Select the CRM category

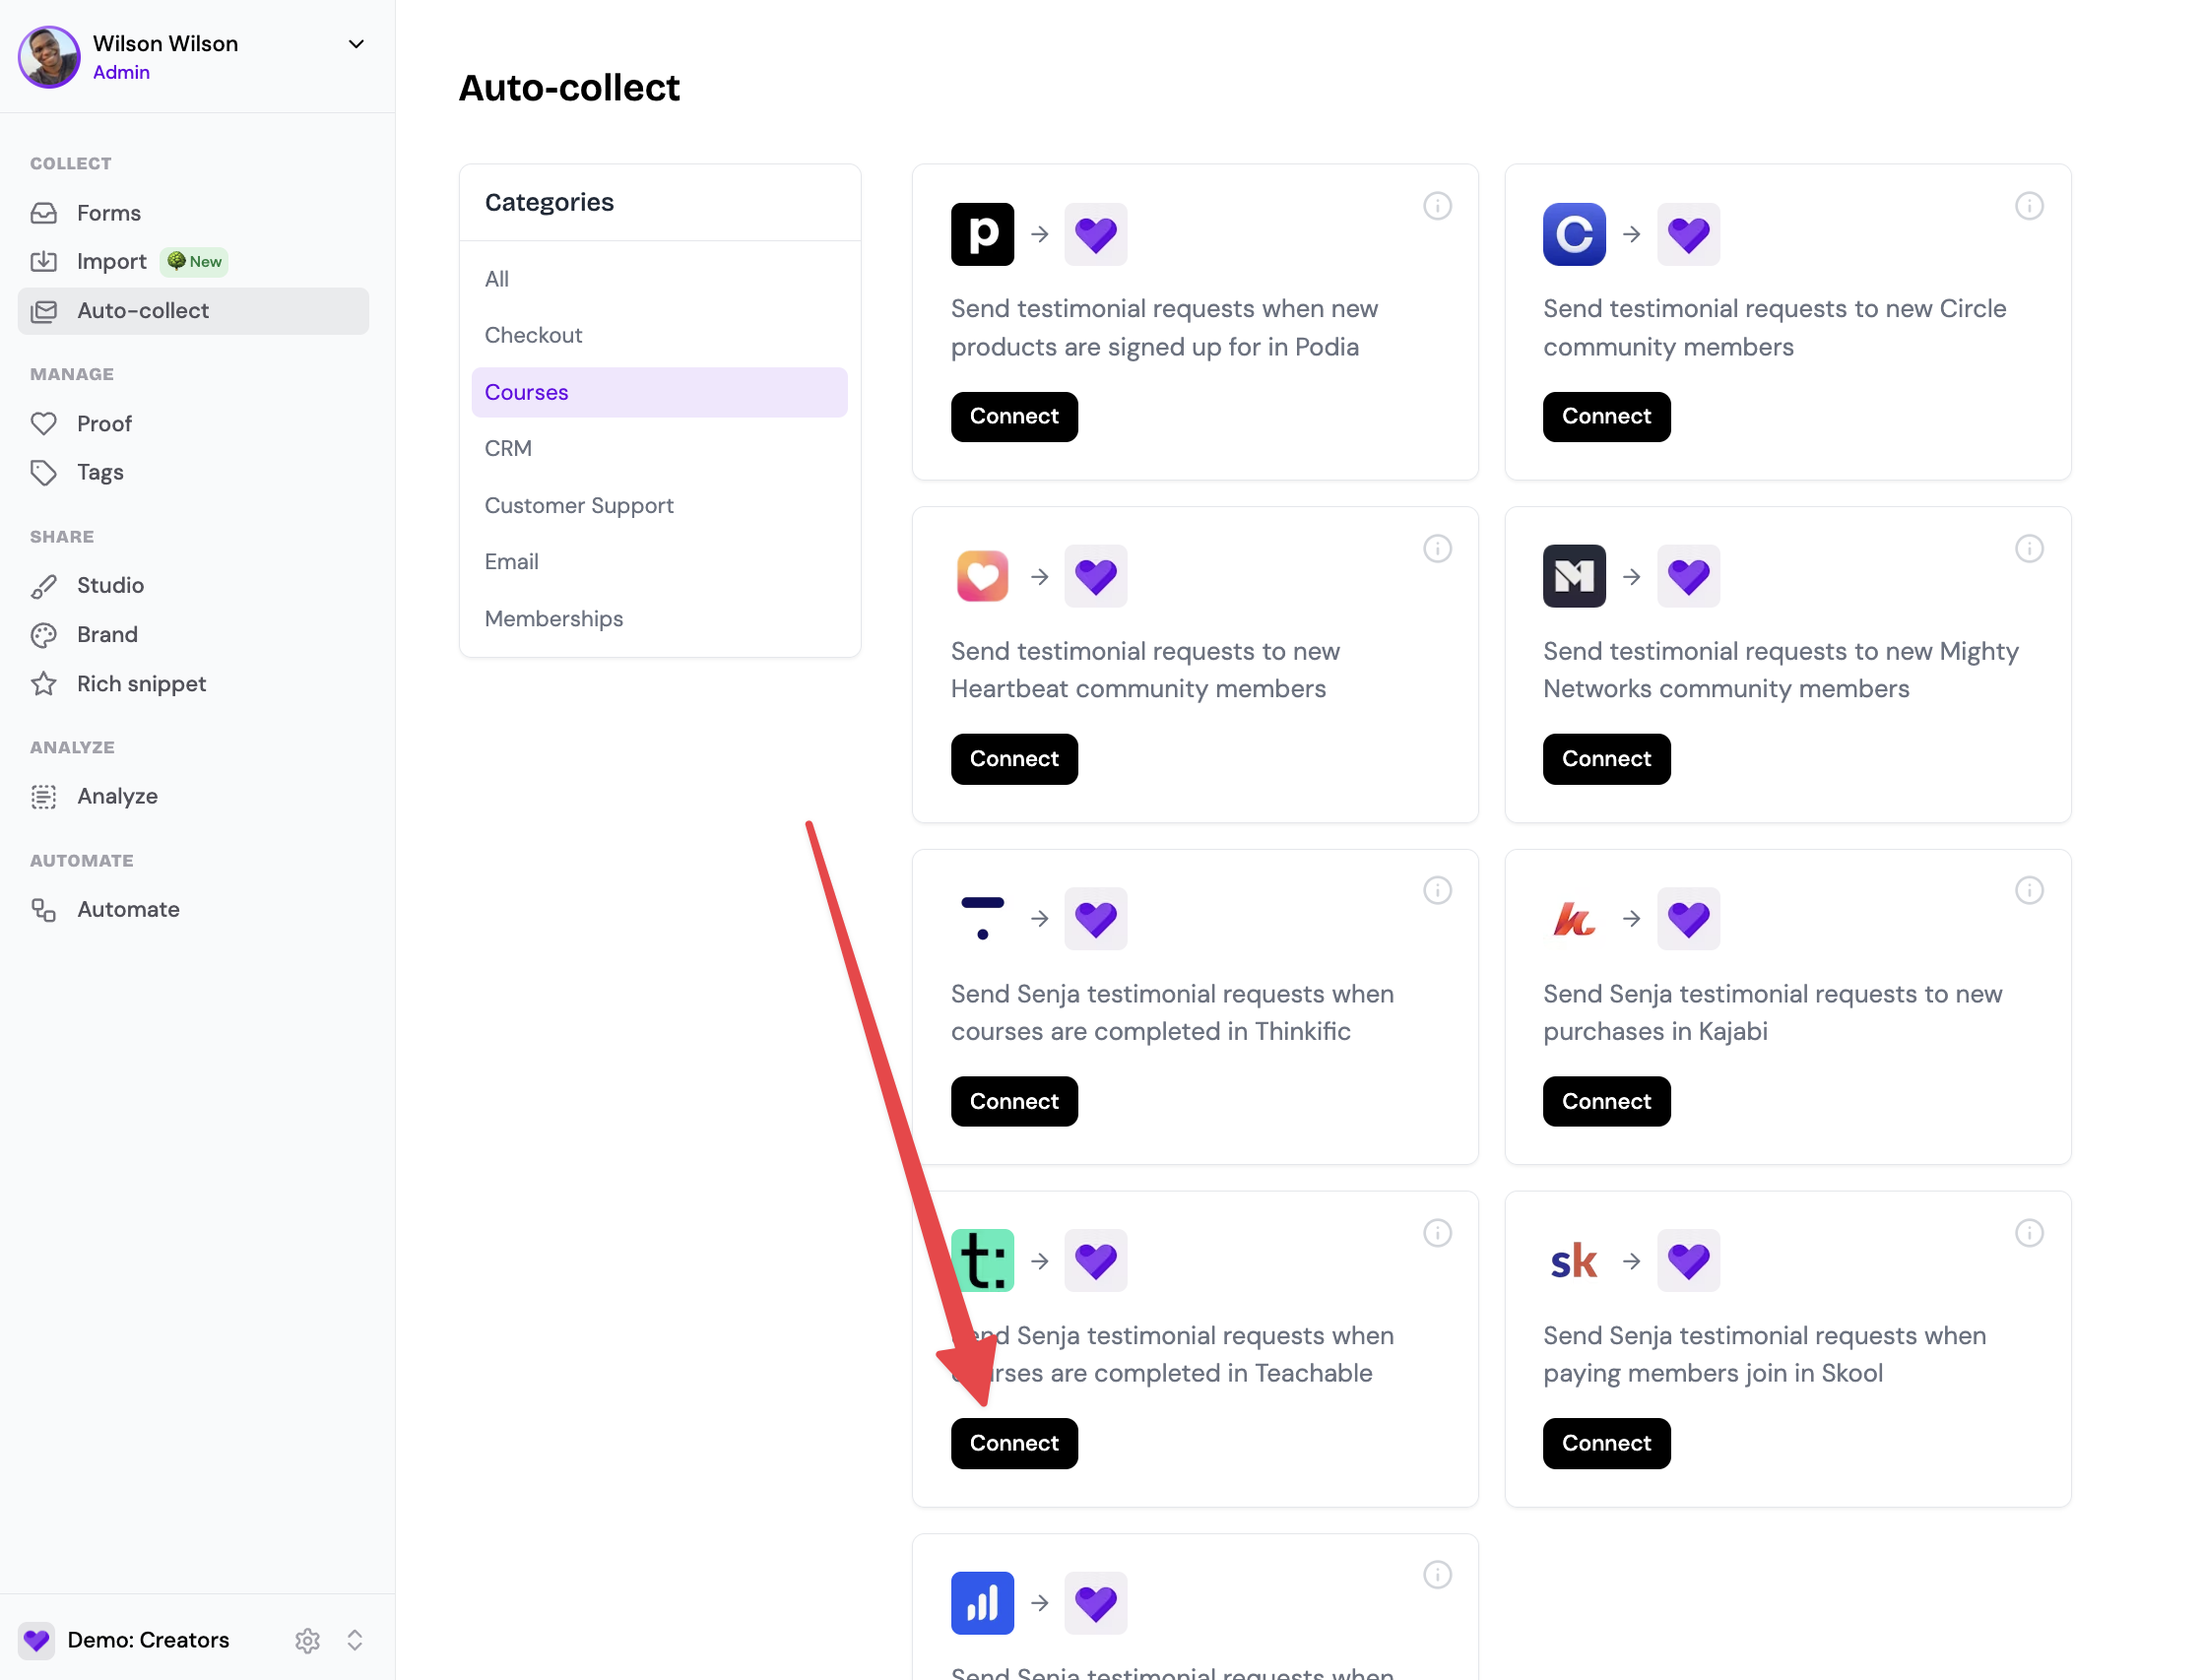(x=659, y=448)
